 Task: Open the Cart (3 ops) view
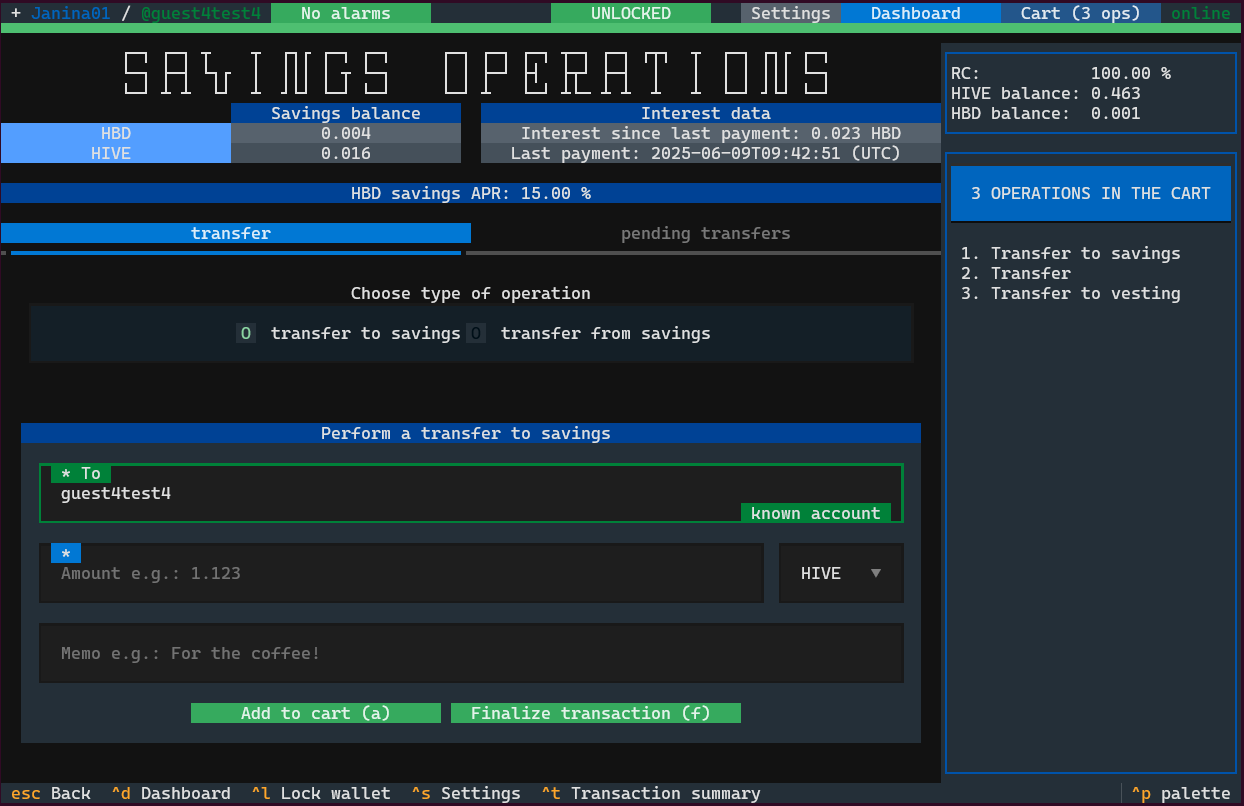(x=1081, y=13)
